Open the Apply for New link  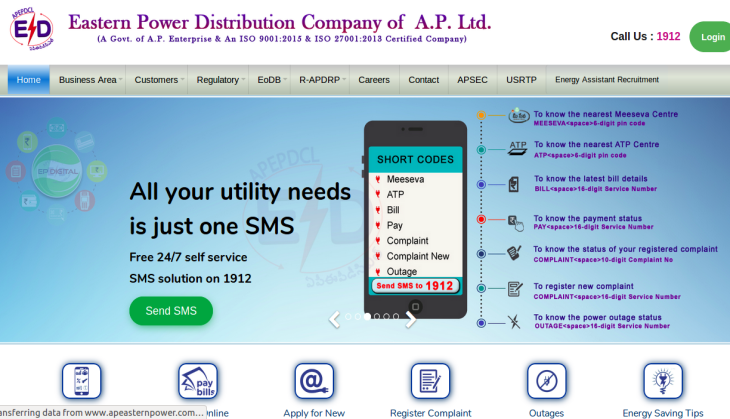pyautogui.click(x=314, y=413)
